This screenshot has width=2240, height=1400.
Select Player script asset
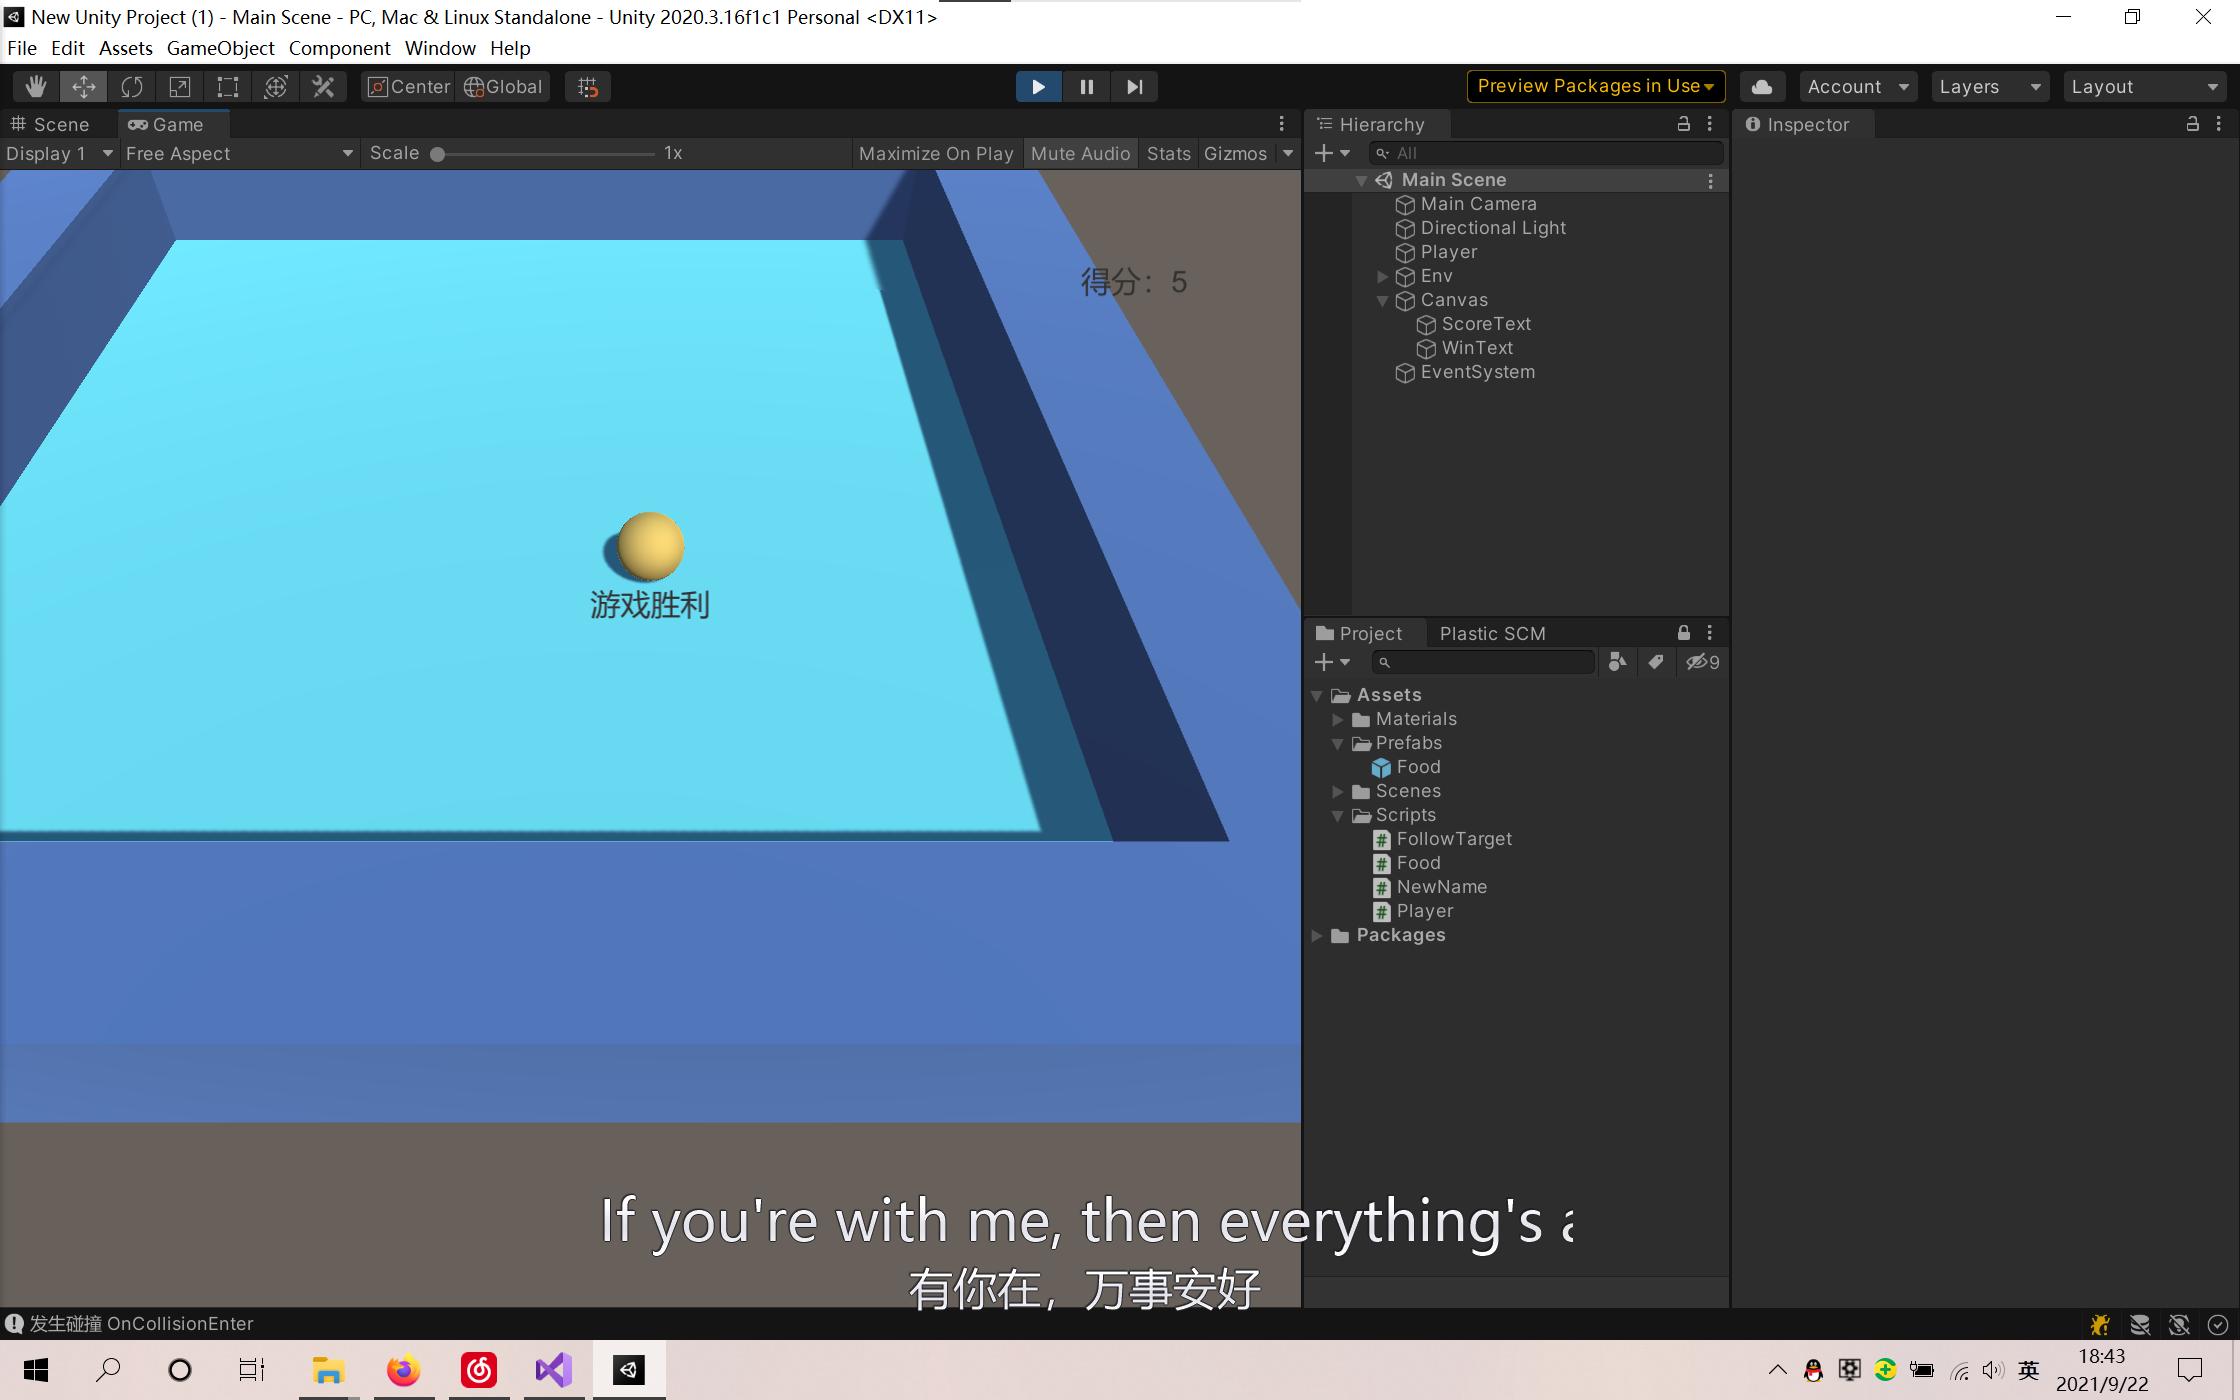[x=1424, y=911]
